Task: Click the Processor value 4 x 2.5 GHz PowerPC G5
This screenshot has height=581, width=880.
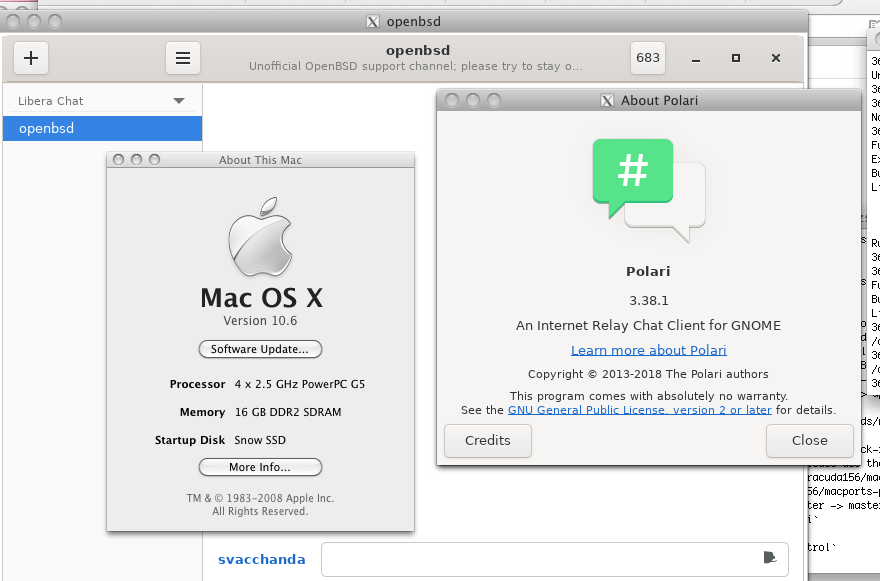Action: (x=300, y=385)
